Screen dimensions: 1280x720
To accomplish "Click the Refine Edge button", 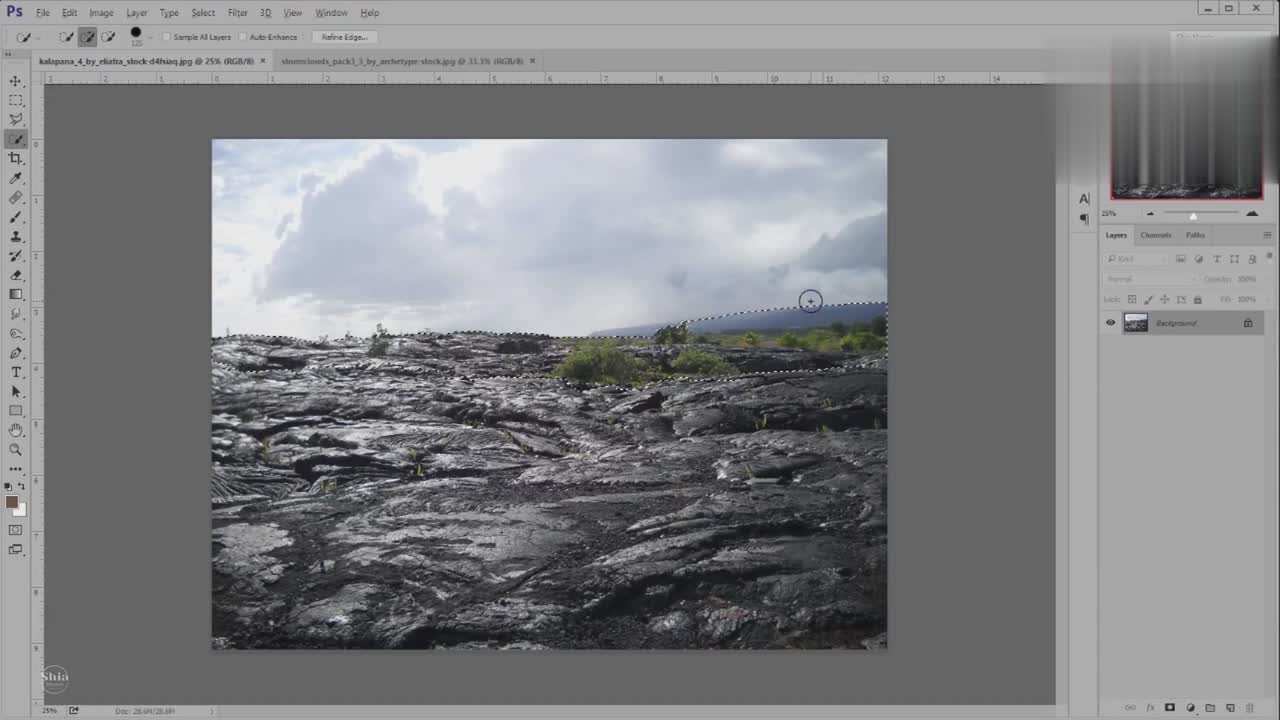I will point(344,37).
